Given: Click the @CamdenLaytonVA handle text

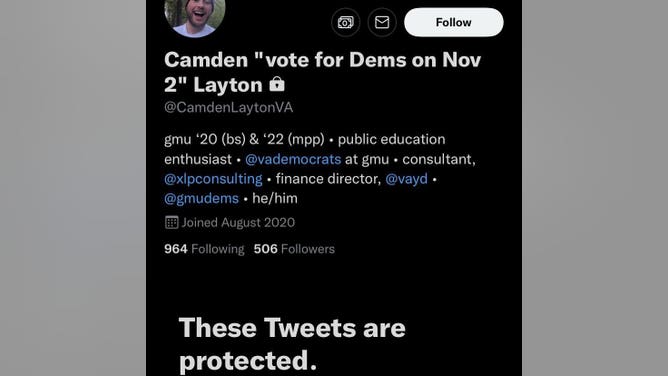Looking at the screenshot, I should (x=229, y=107).
